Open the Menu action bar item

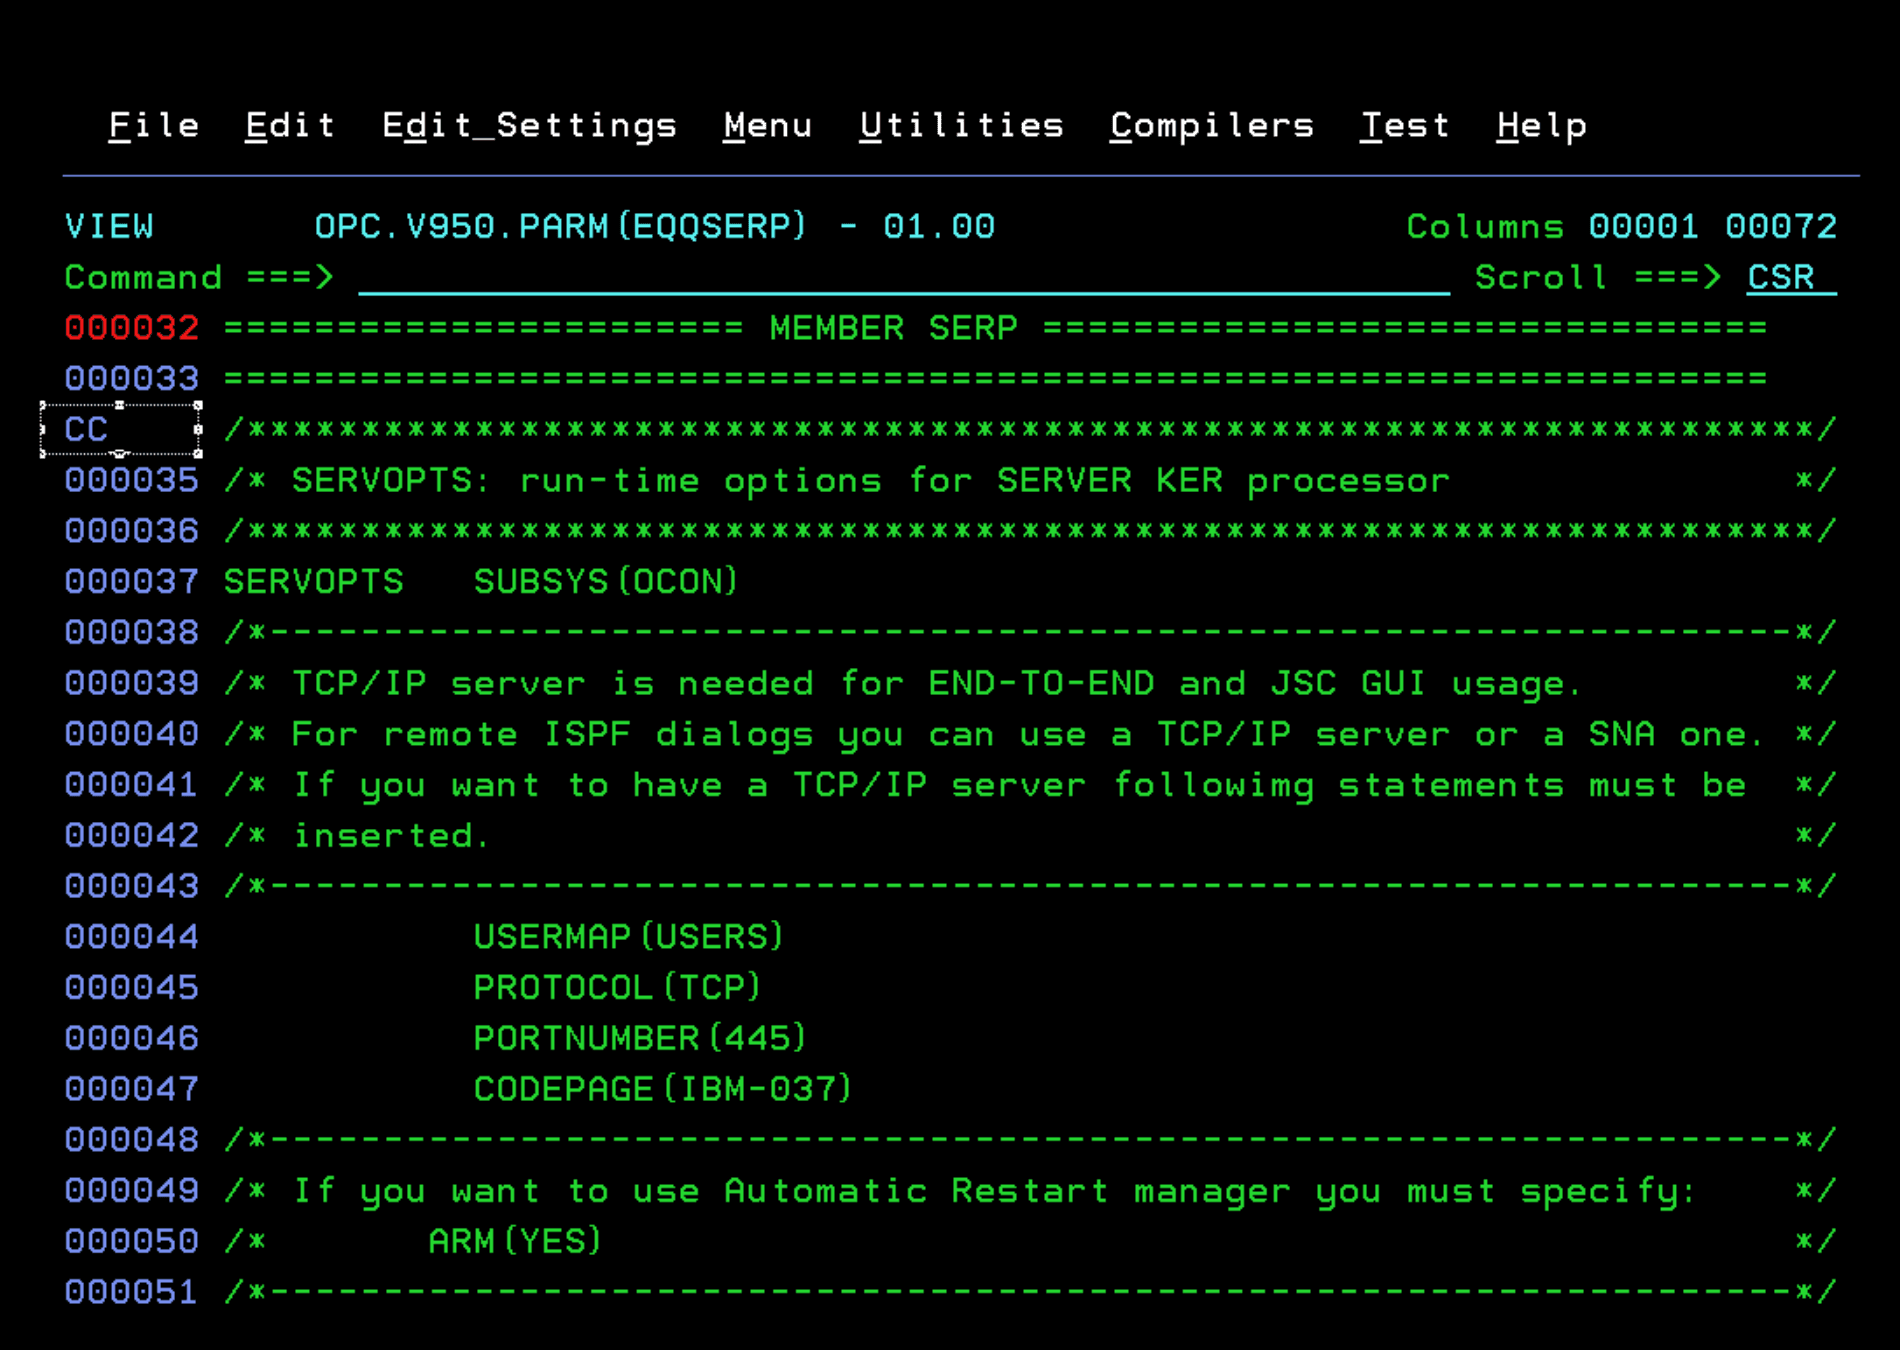coord(768,126)
